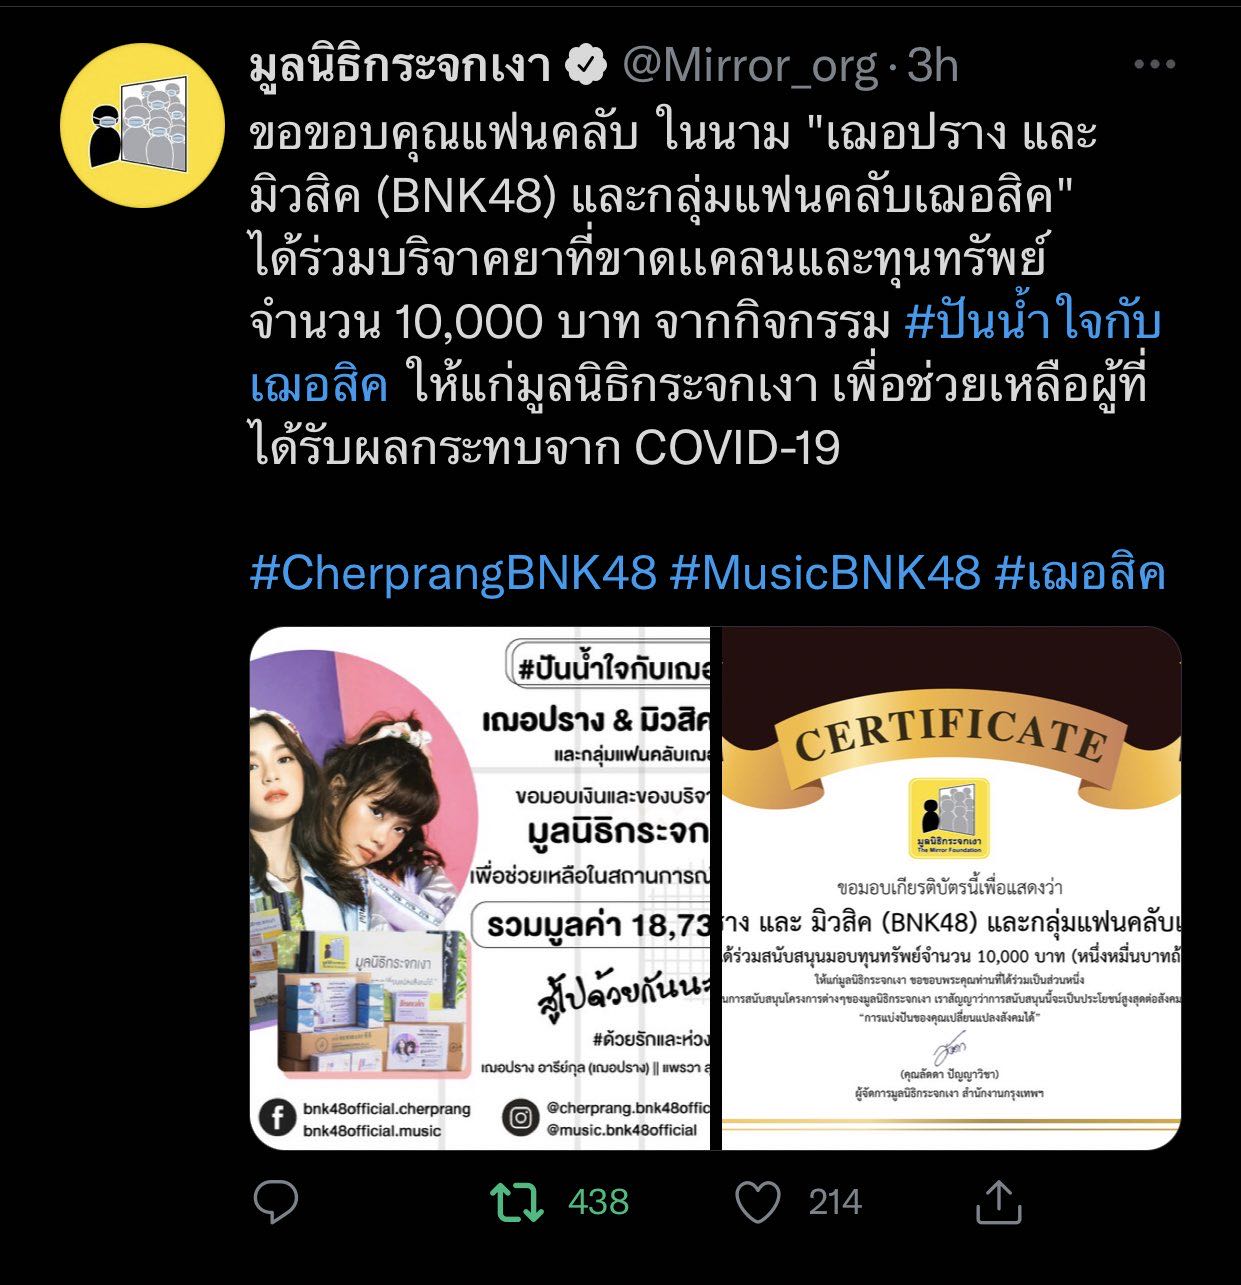Screen dimensions: 1241x1285
Task: Click the verified badge next to name
Action: coord(586,66)
